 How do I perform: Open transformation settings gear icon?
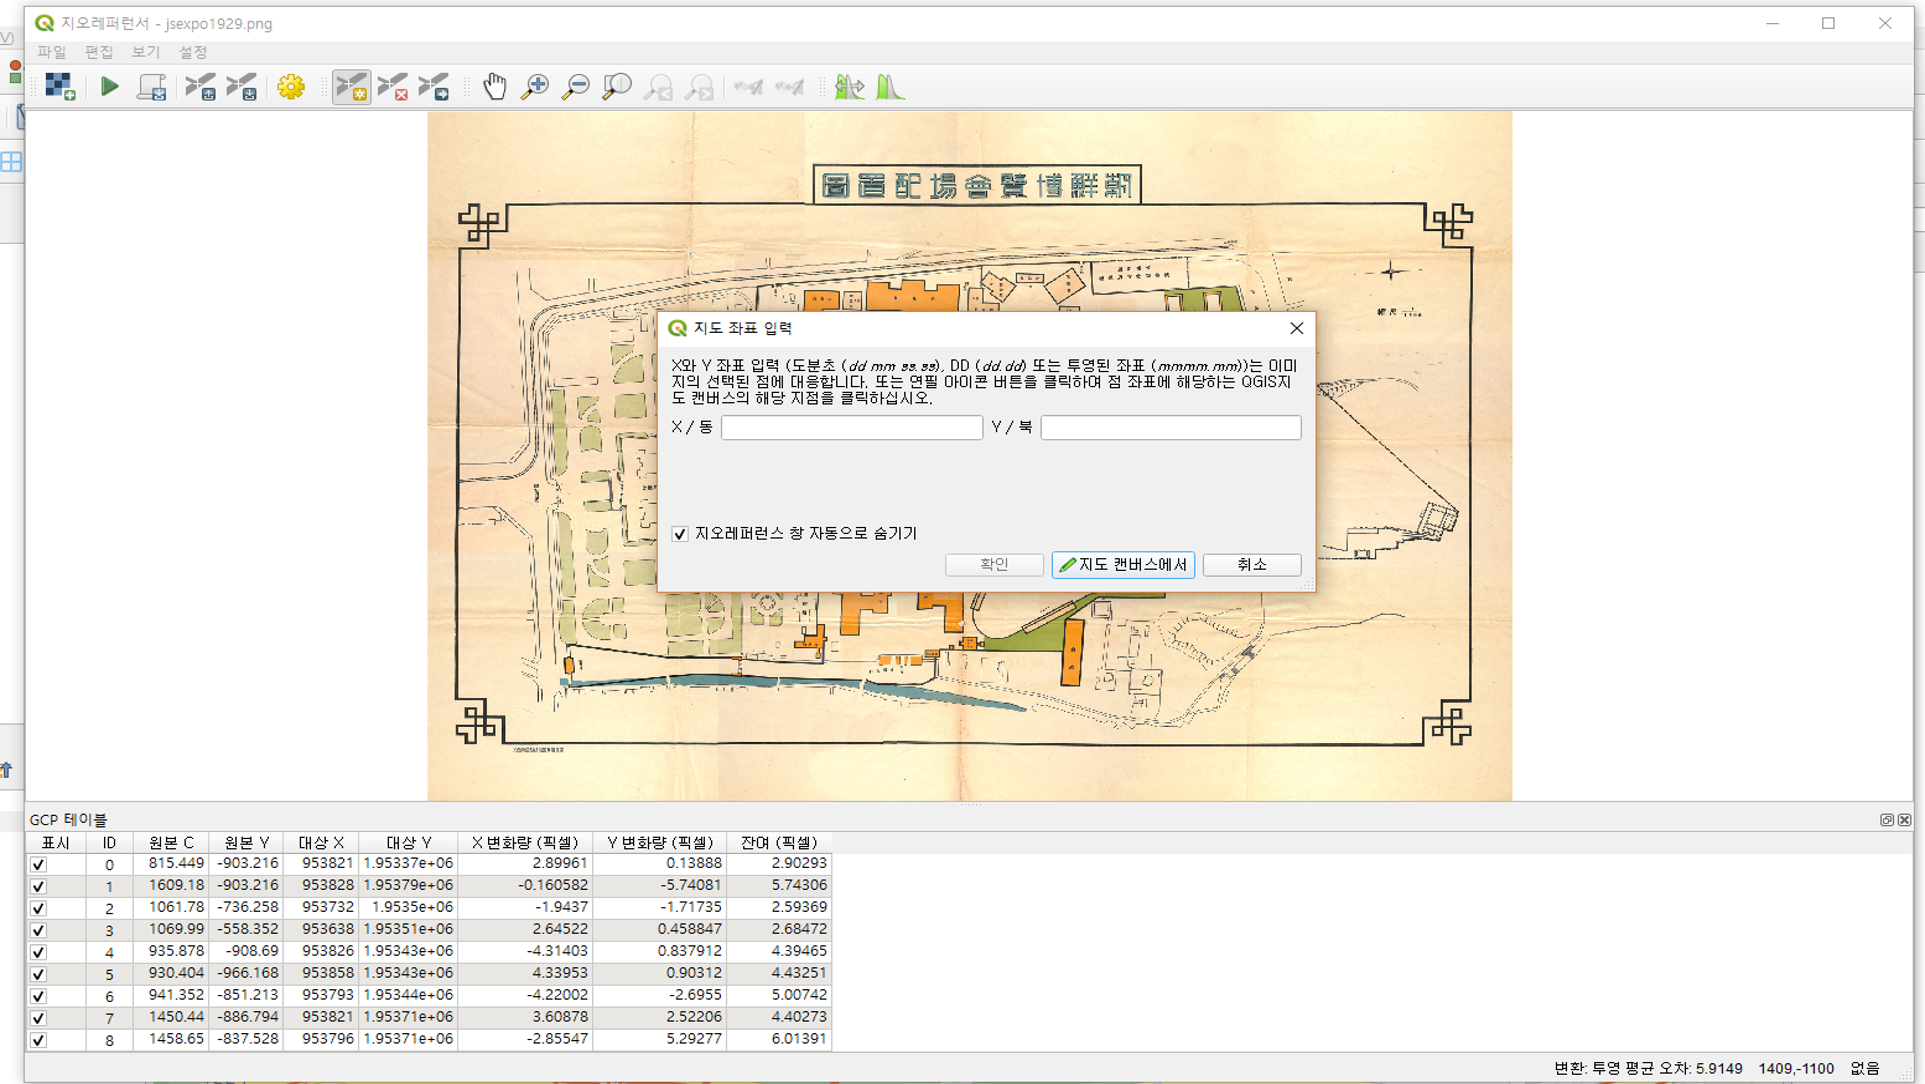point(291,87)
